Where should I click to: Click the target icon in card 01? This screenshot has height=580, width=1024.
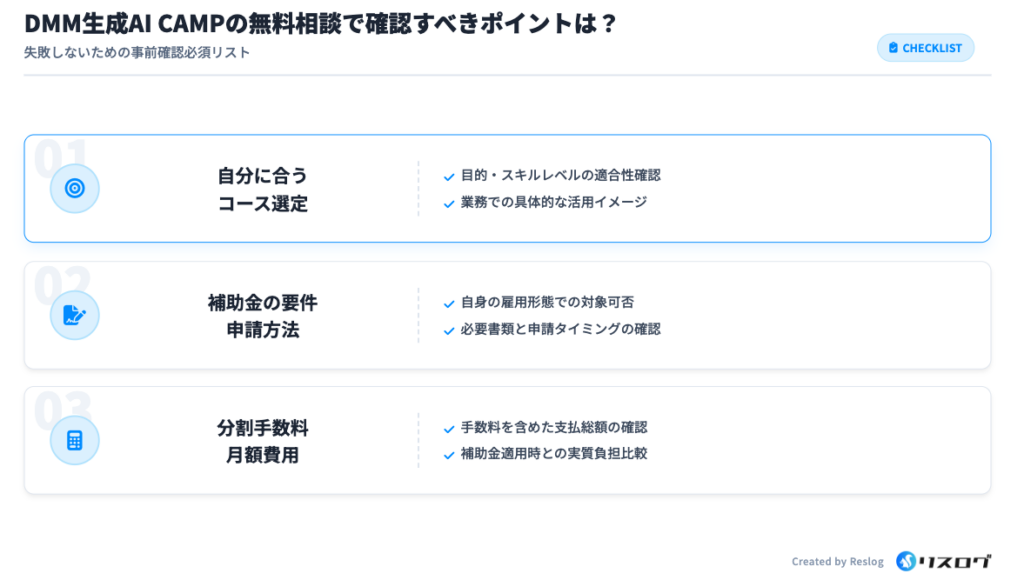75,188
